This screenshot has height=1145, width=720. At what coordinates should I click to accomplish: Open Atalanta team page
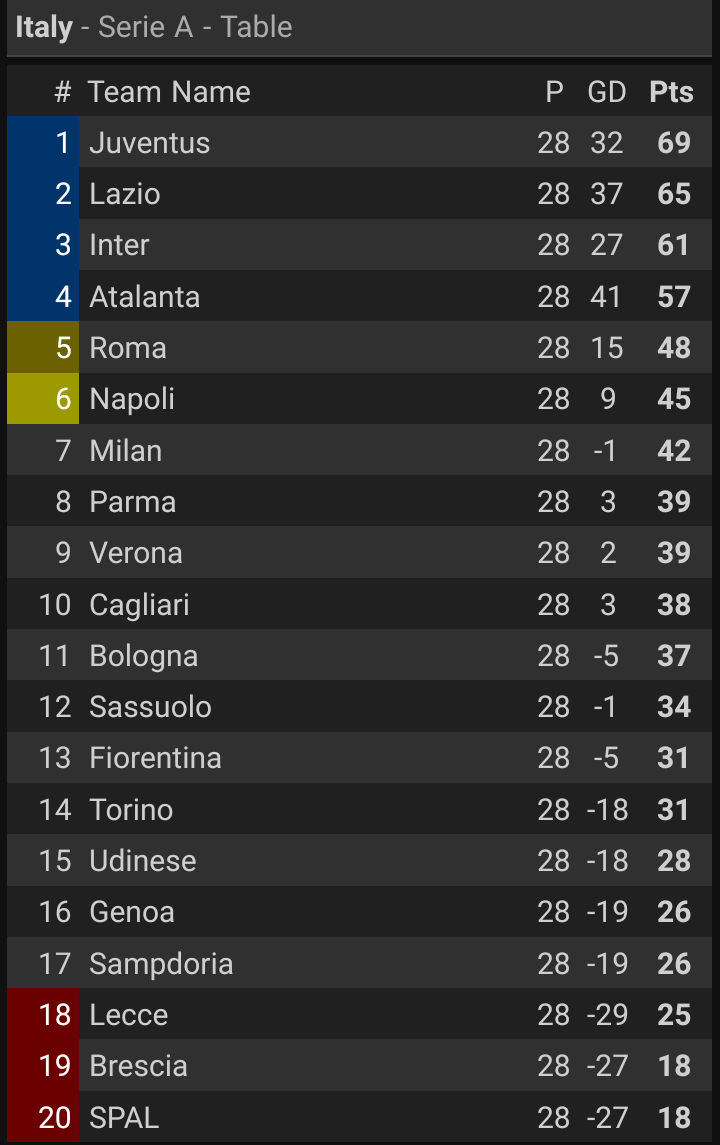(x=144, y=297)
